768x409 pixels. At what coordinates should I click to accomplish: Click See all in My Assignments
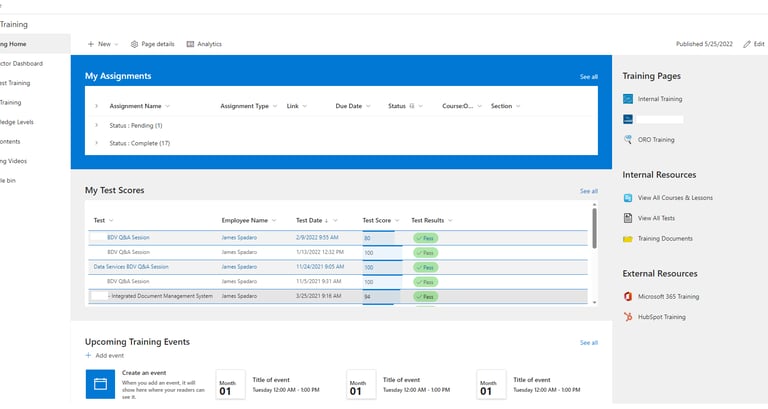[x=588, y=77]
